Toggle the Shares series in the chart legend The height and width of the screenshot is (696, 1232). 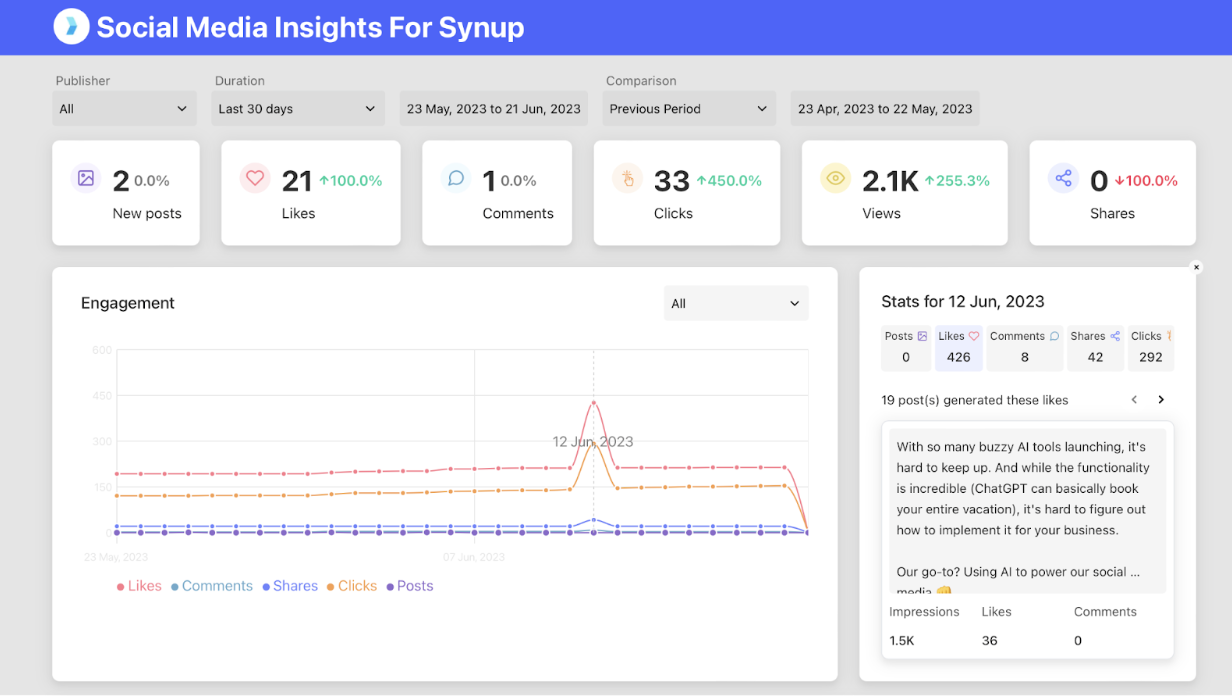click(x=290, y=586)
